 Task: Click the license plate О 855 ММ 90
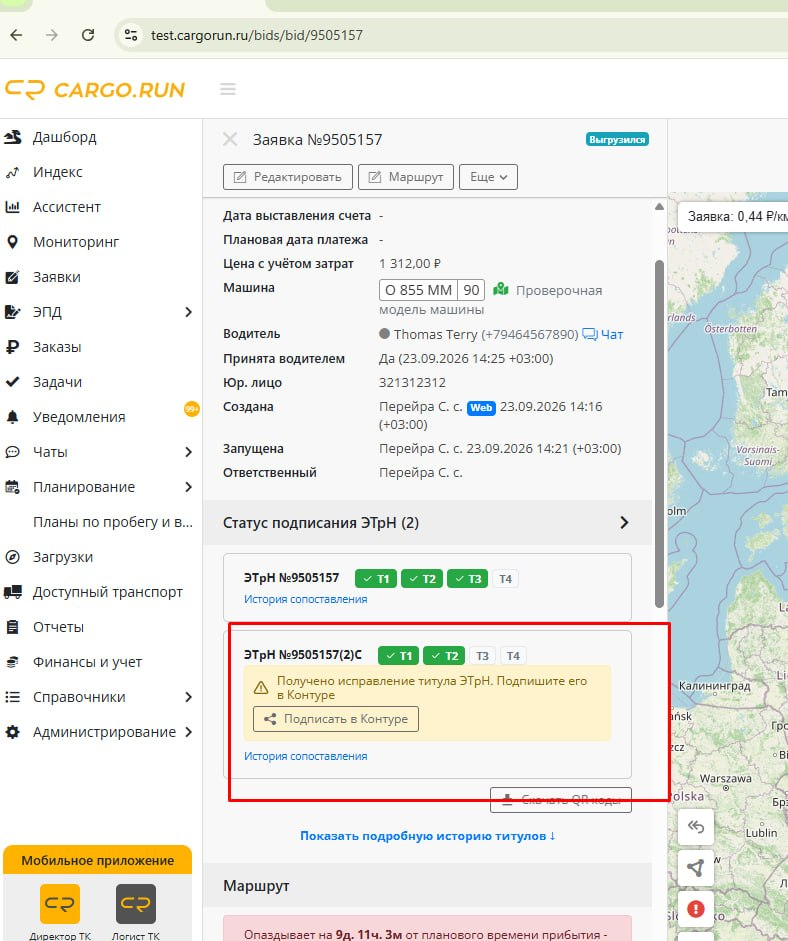(432, 290)
